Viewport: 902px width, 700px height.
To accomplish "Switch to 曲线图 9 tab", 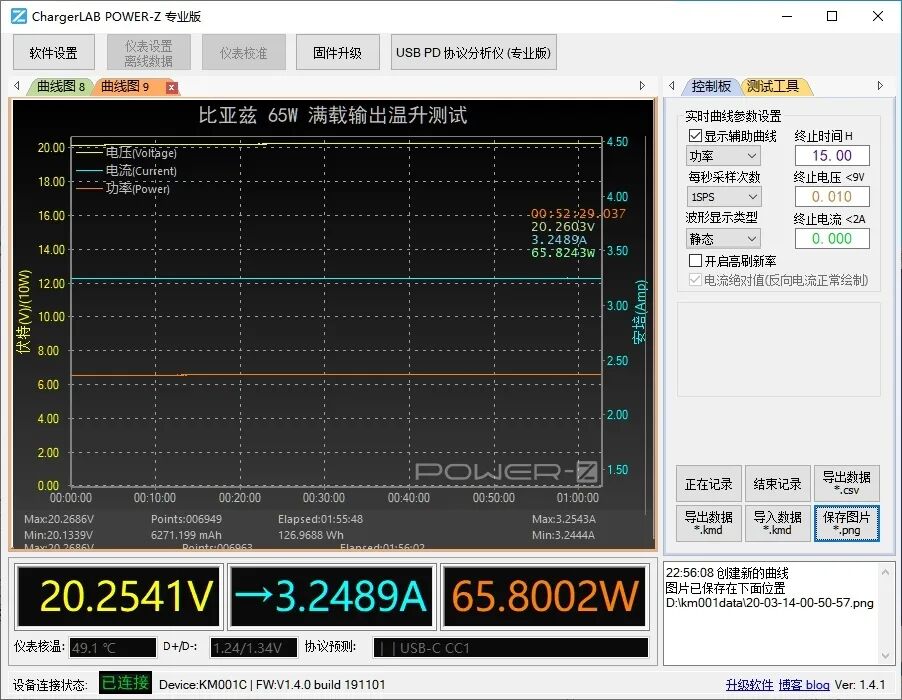I will click(125, 87).
